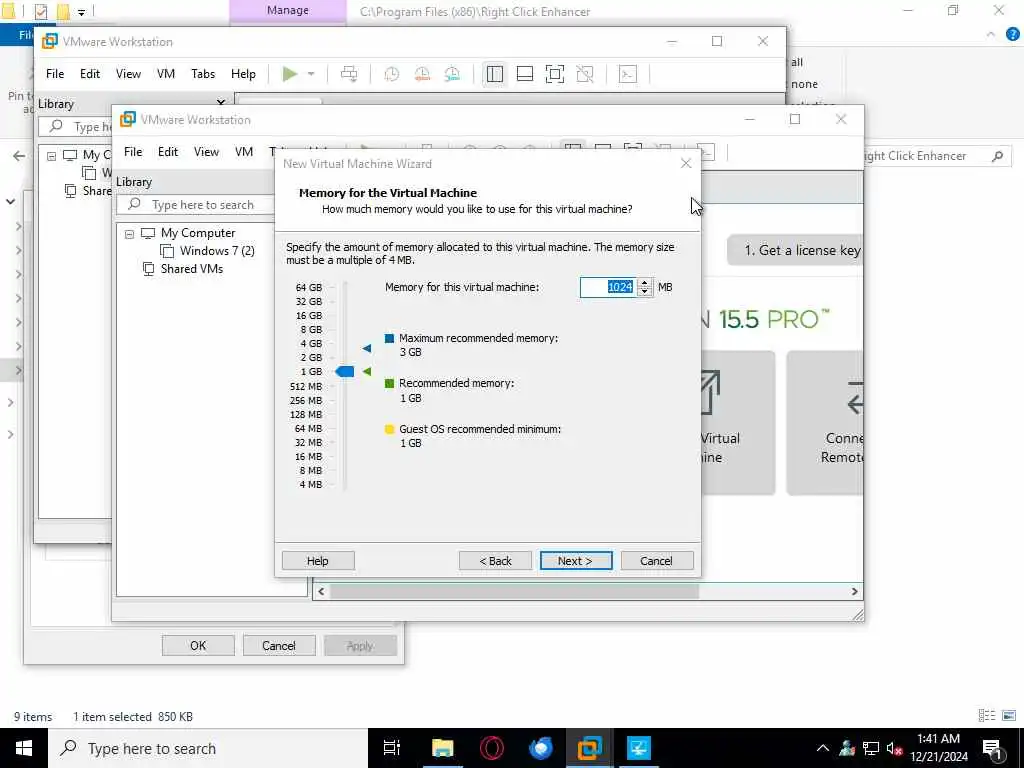The image size is (1024, 768).
Task: Open Help menu in back VMware window
Action: click(x=243, y=74)
